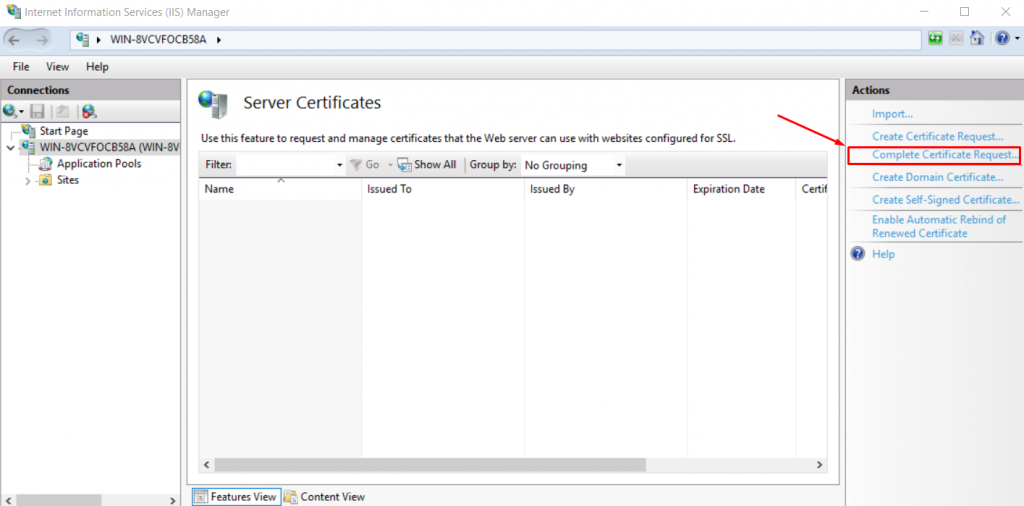Click the server node icon in tree
Viewport: 1024px width, 506px height.
point(29,147)
